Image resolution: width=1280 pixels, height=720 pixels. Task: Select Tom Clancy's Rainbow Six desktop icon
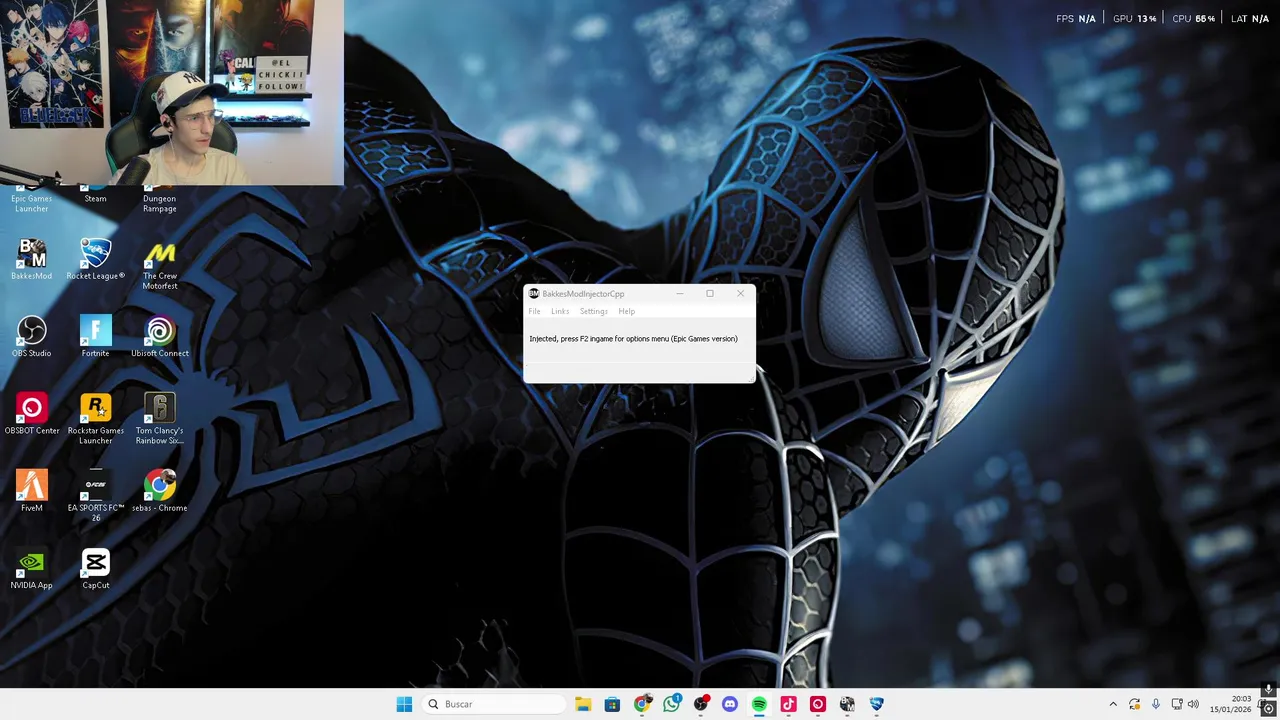159,419
